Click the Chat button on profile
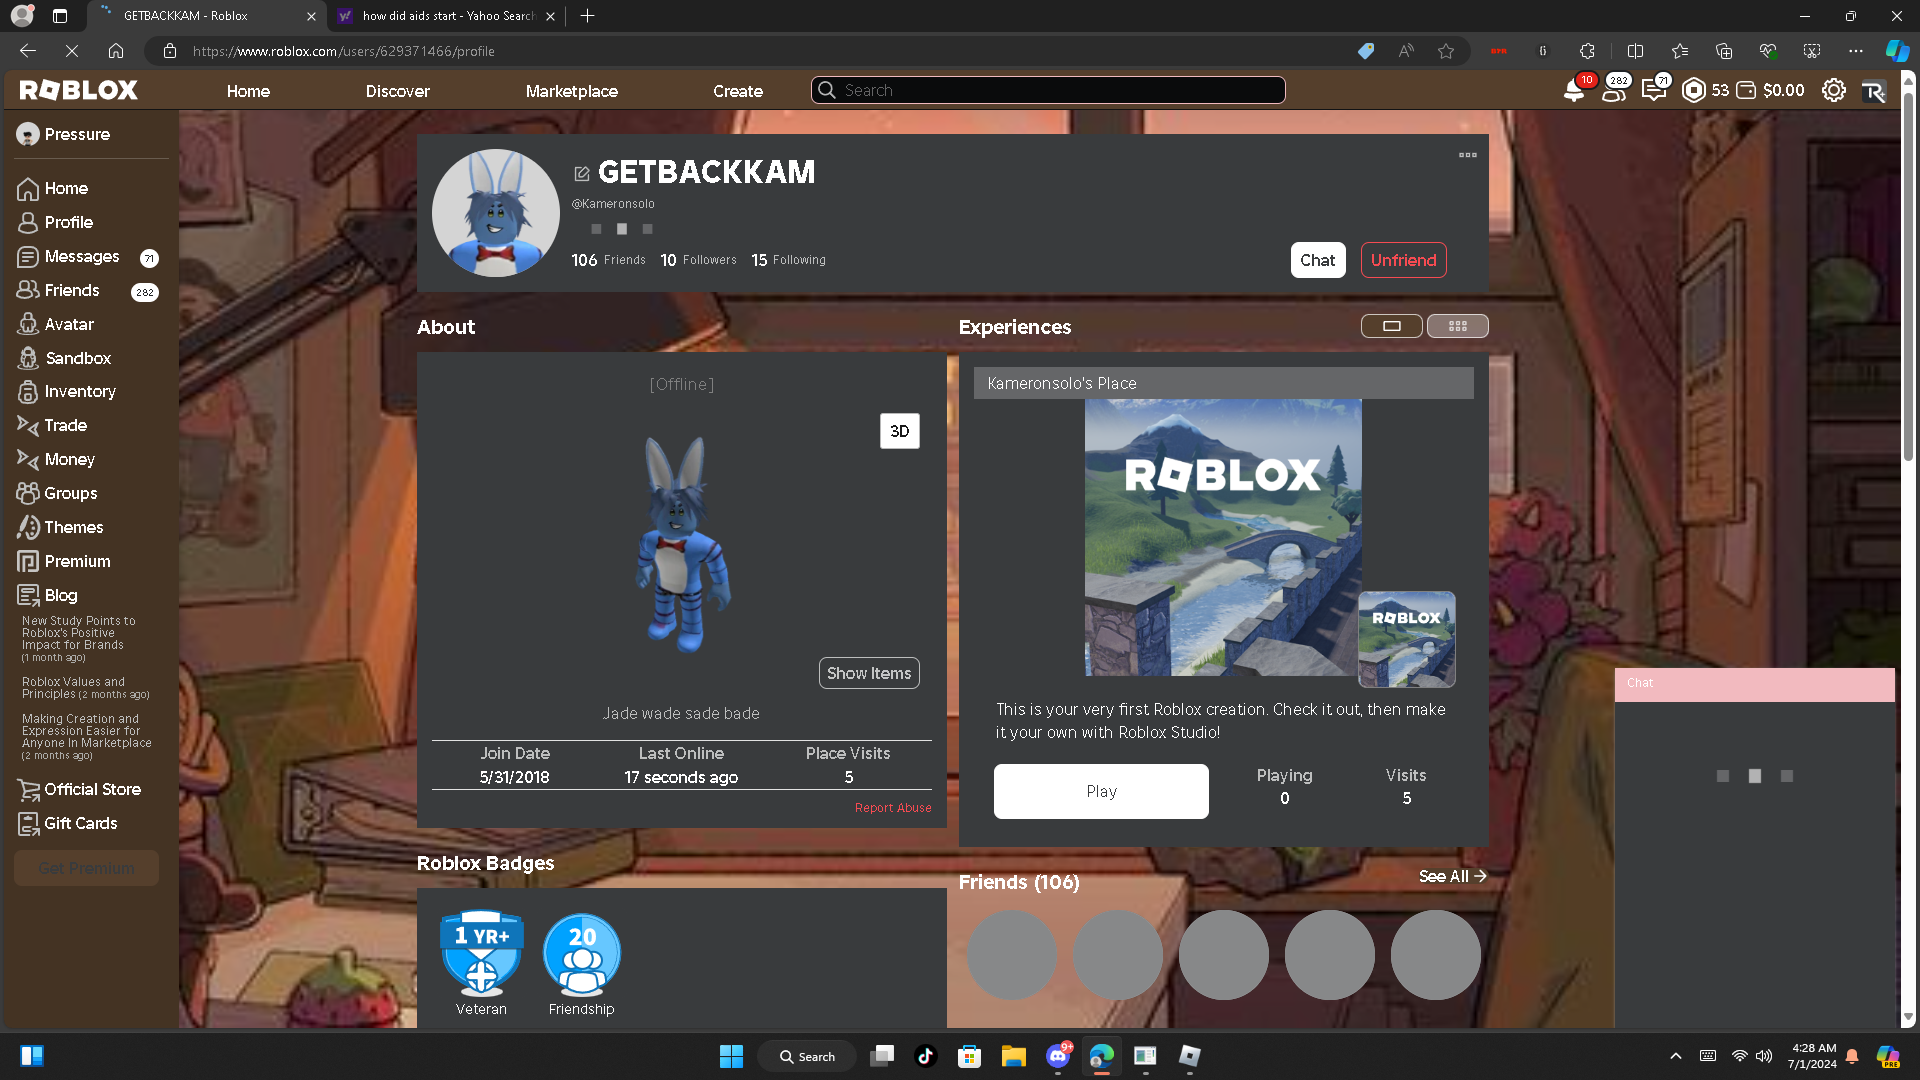The width and height of the screenshot is (1920, 1080). click(1318, 260)
